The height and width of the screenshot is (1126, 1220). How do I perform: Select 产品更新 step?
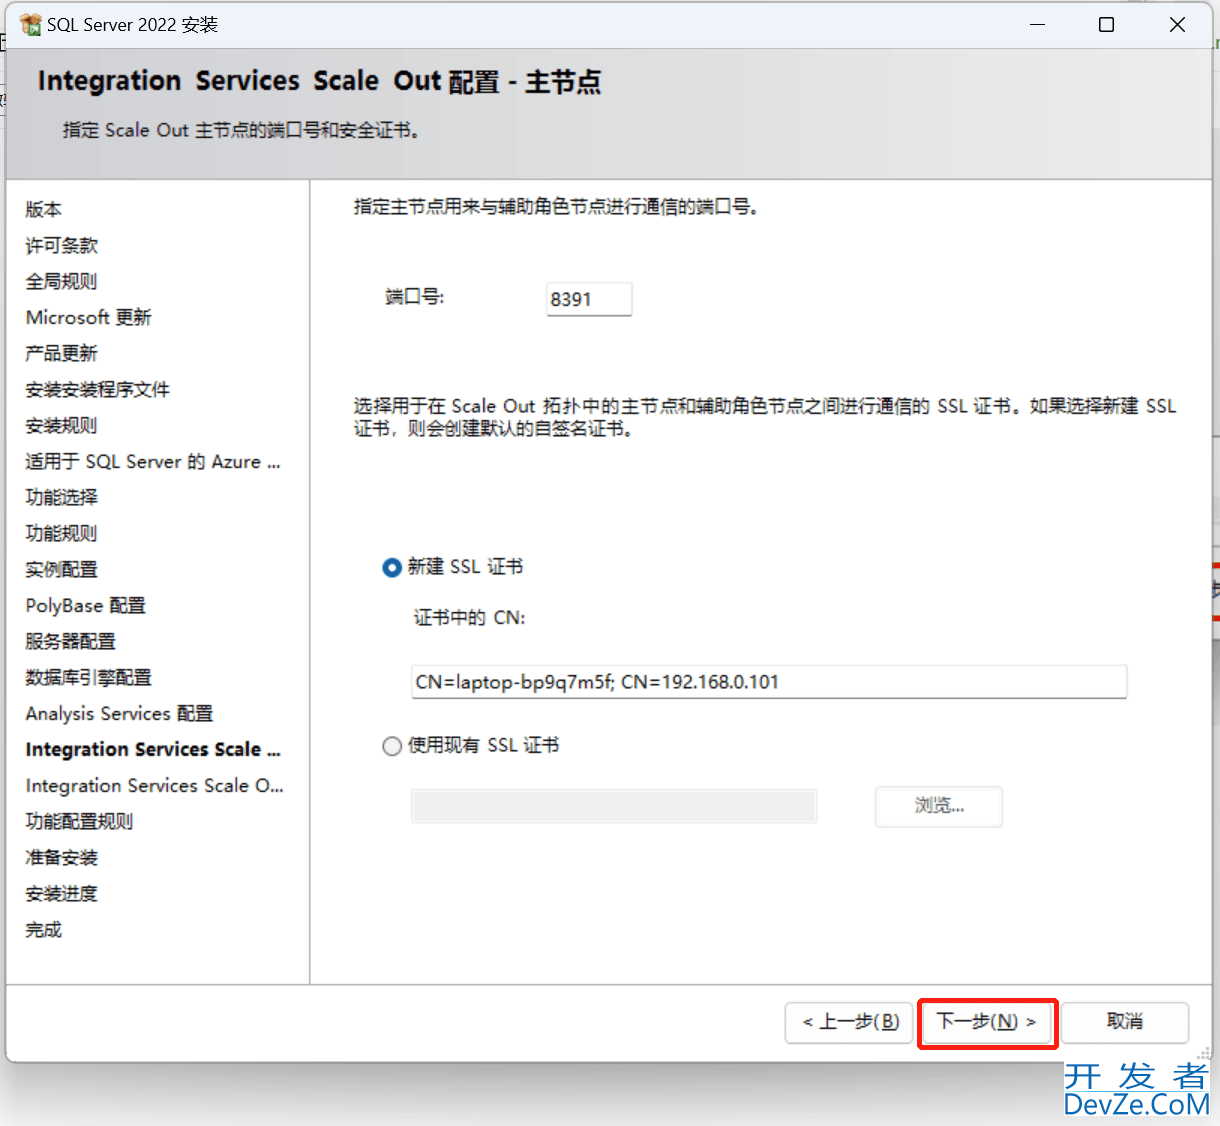62,353
